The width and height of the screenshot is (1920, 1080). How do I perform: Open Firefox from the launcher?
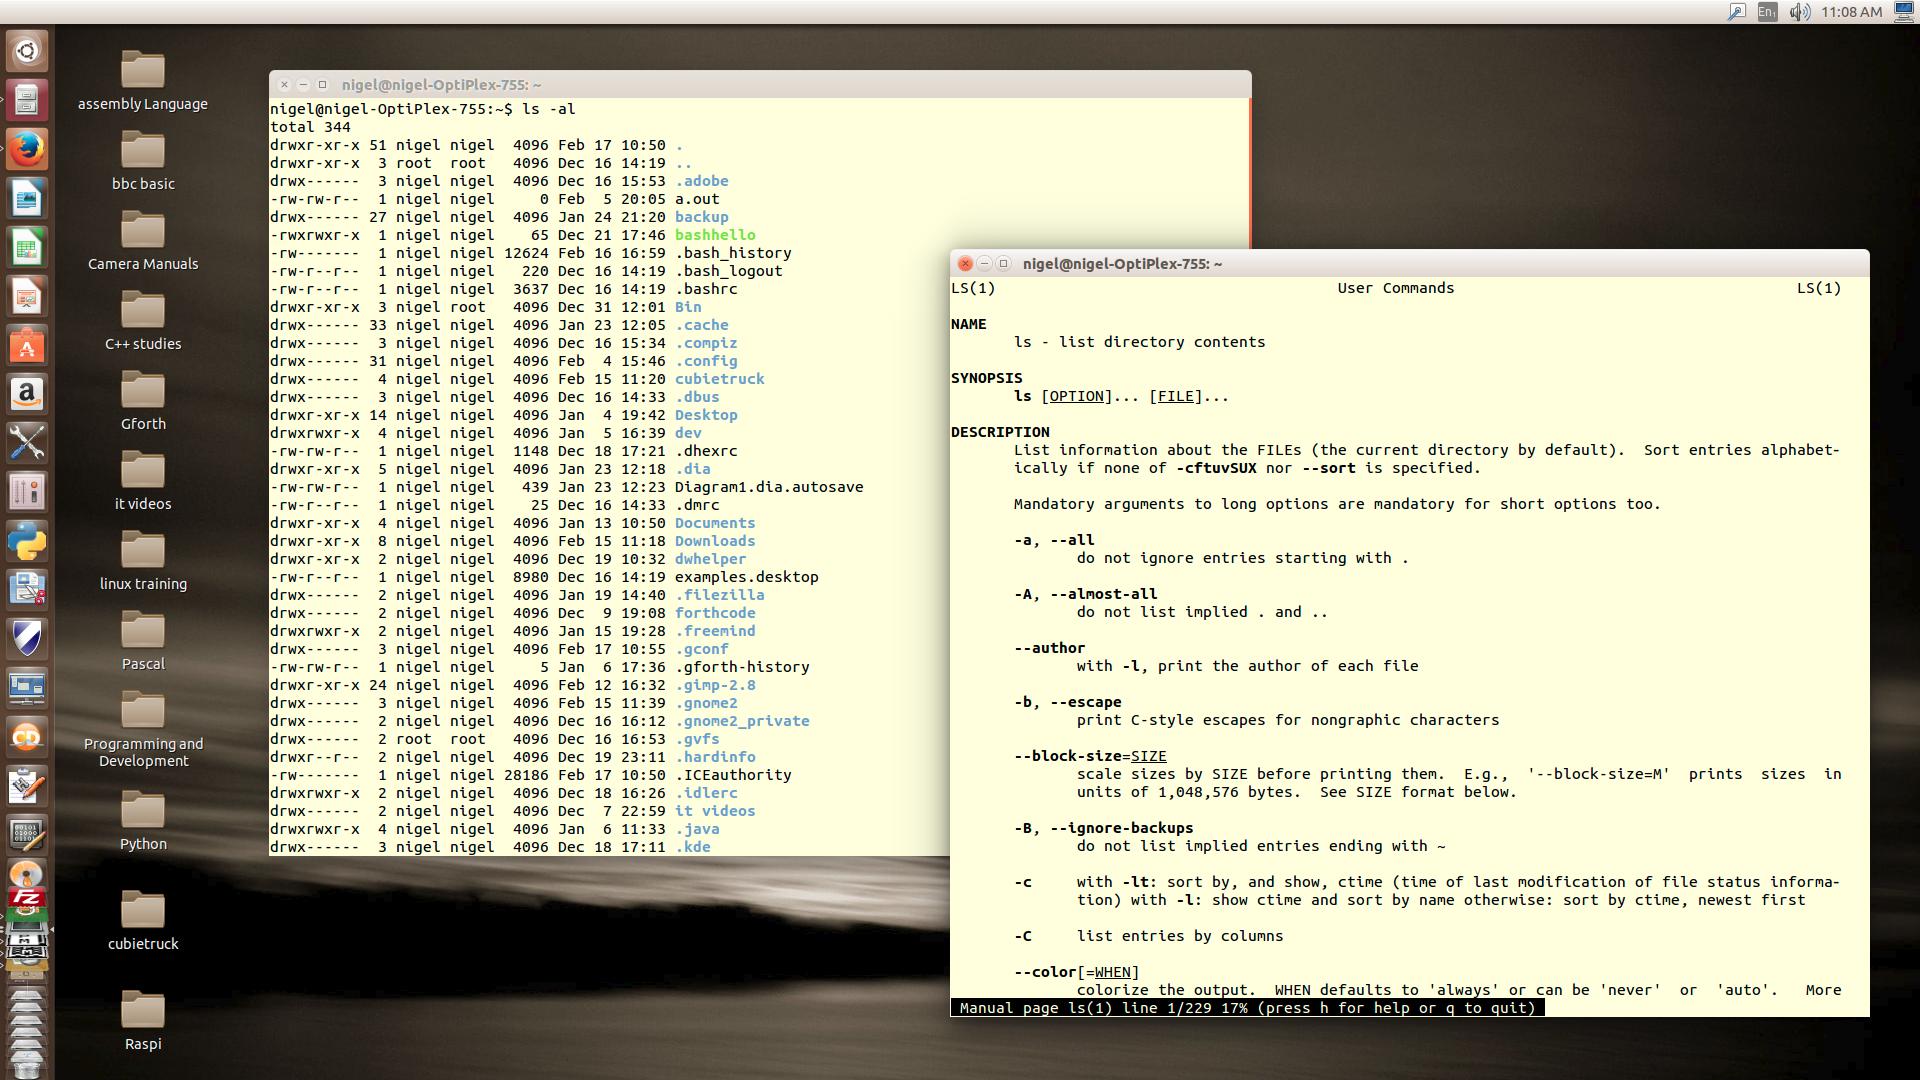pyautogui.click(x=27, y=149)
